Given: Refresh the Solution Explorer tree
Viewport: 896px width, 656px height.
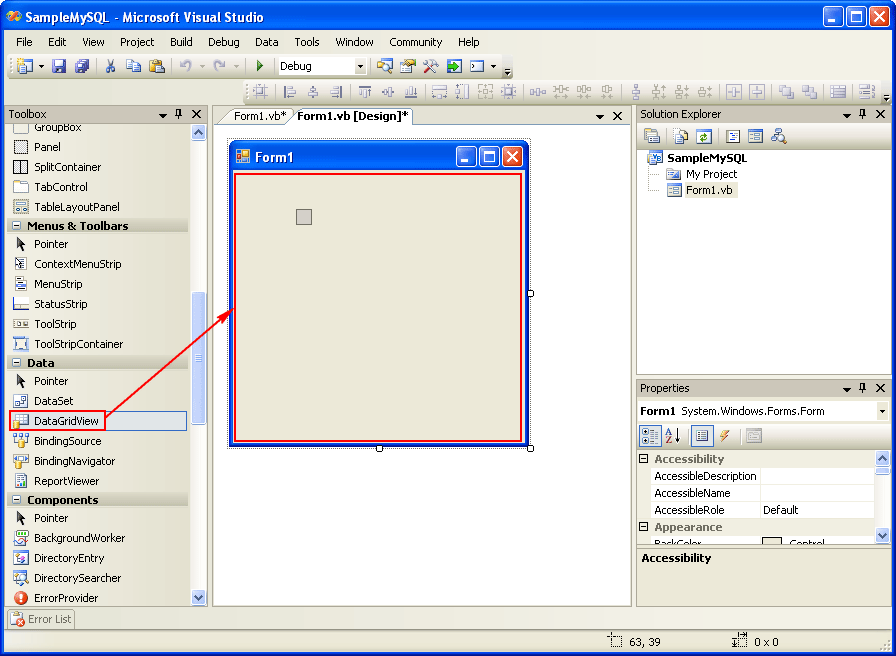Looking at the screenshot, I should [703, 137].
